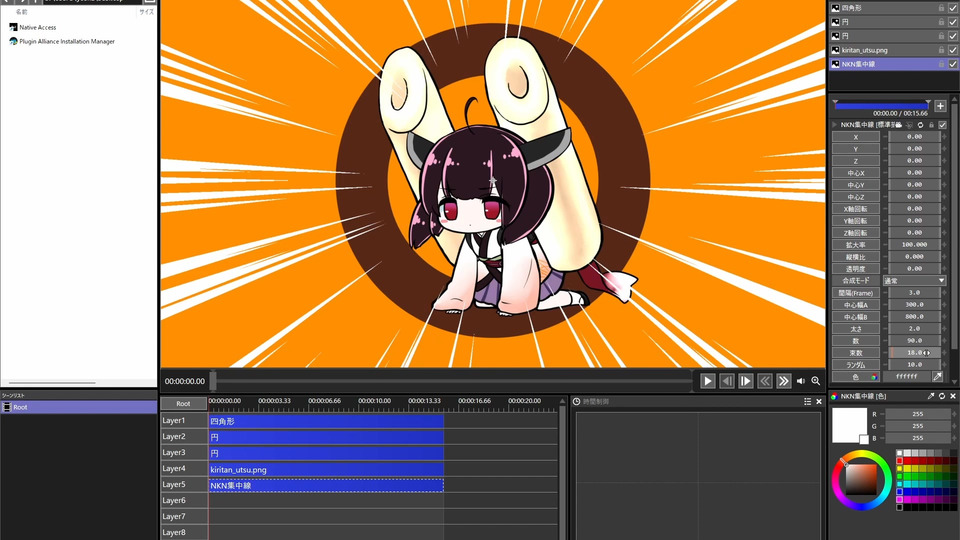The width and height of the screenshot is (960, 540).
Task: Click the 太さ parameter button
Action: point(855,329)
